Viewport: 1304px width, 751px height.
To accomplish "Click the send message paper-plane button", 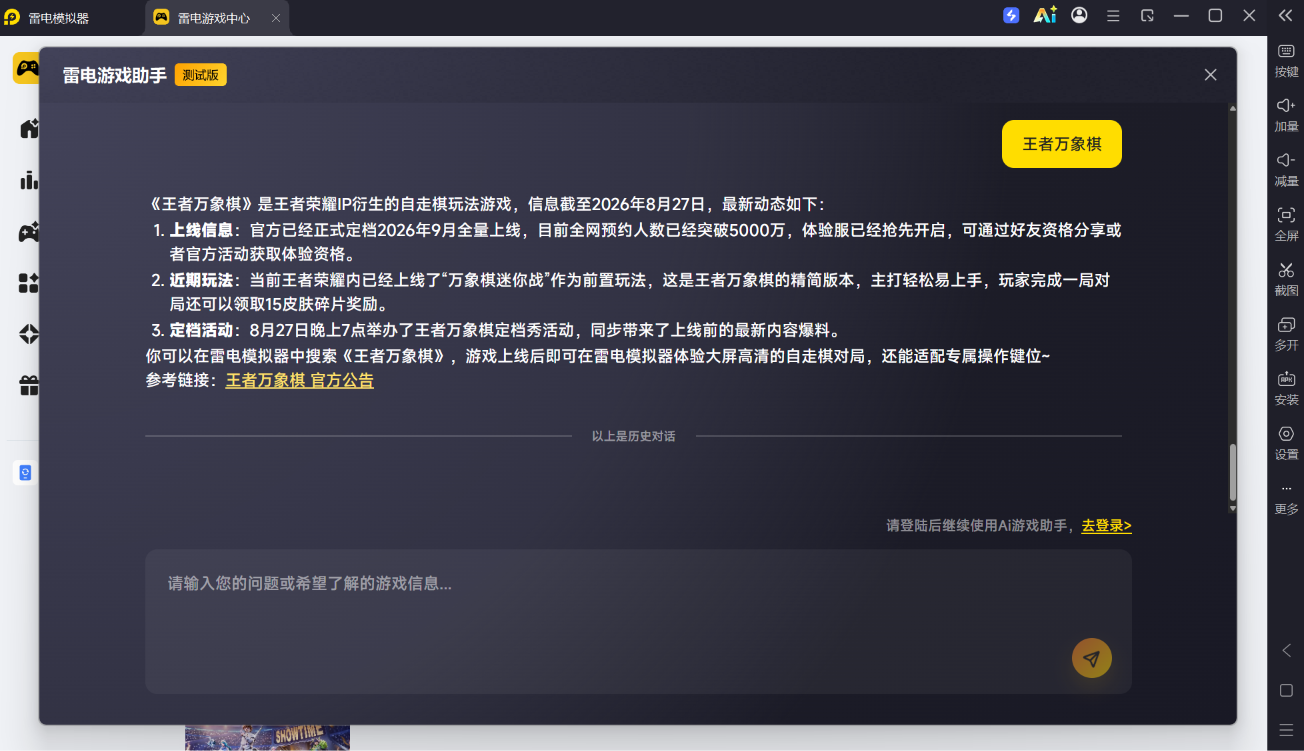I will (1092, 658).
